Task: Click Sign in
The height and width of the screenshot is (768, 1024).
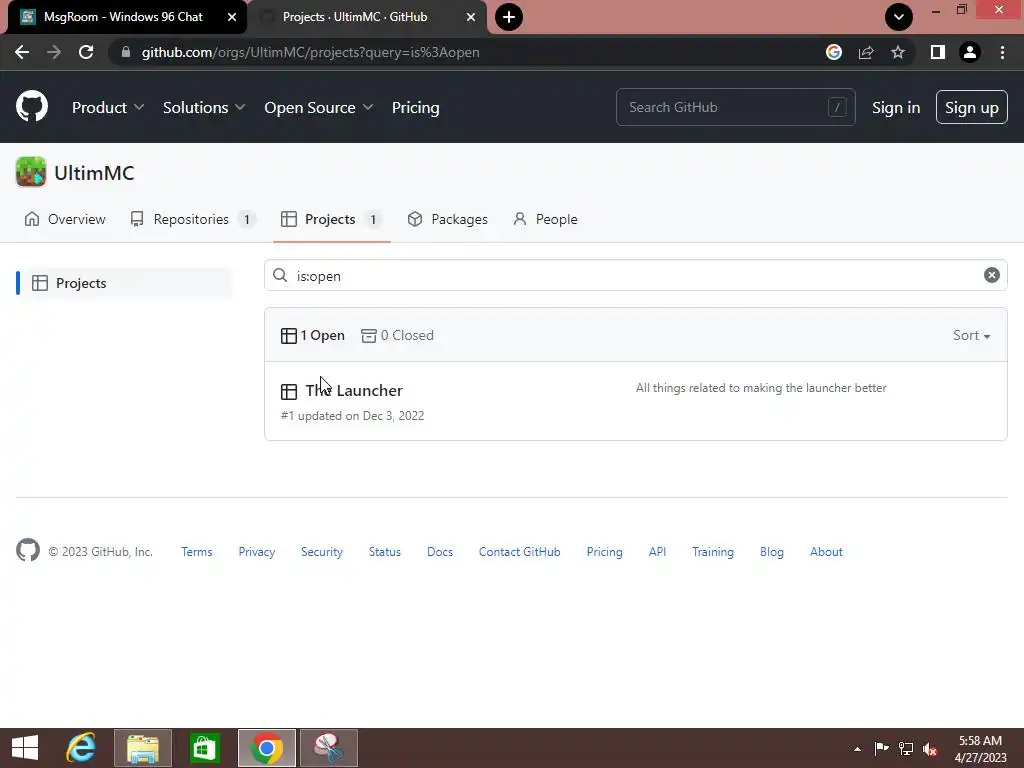Action: (895, 107)
